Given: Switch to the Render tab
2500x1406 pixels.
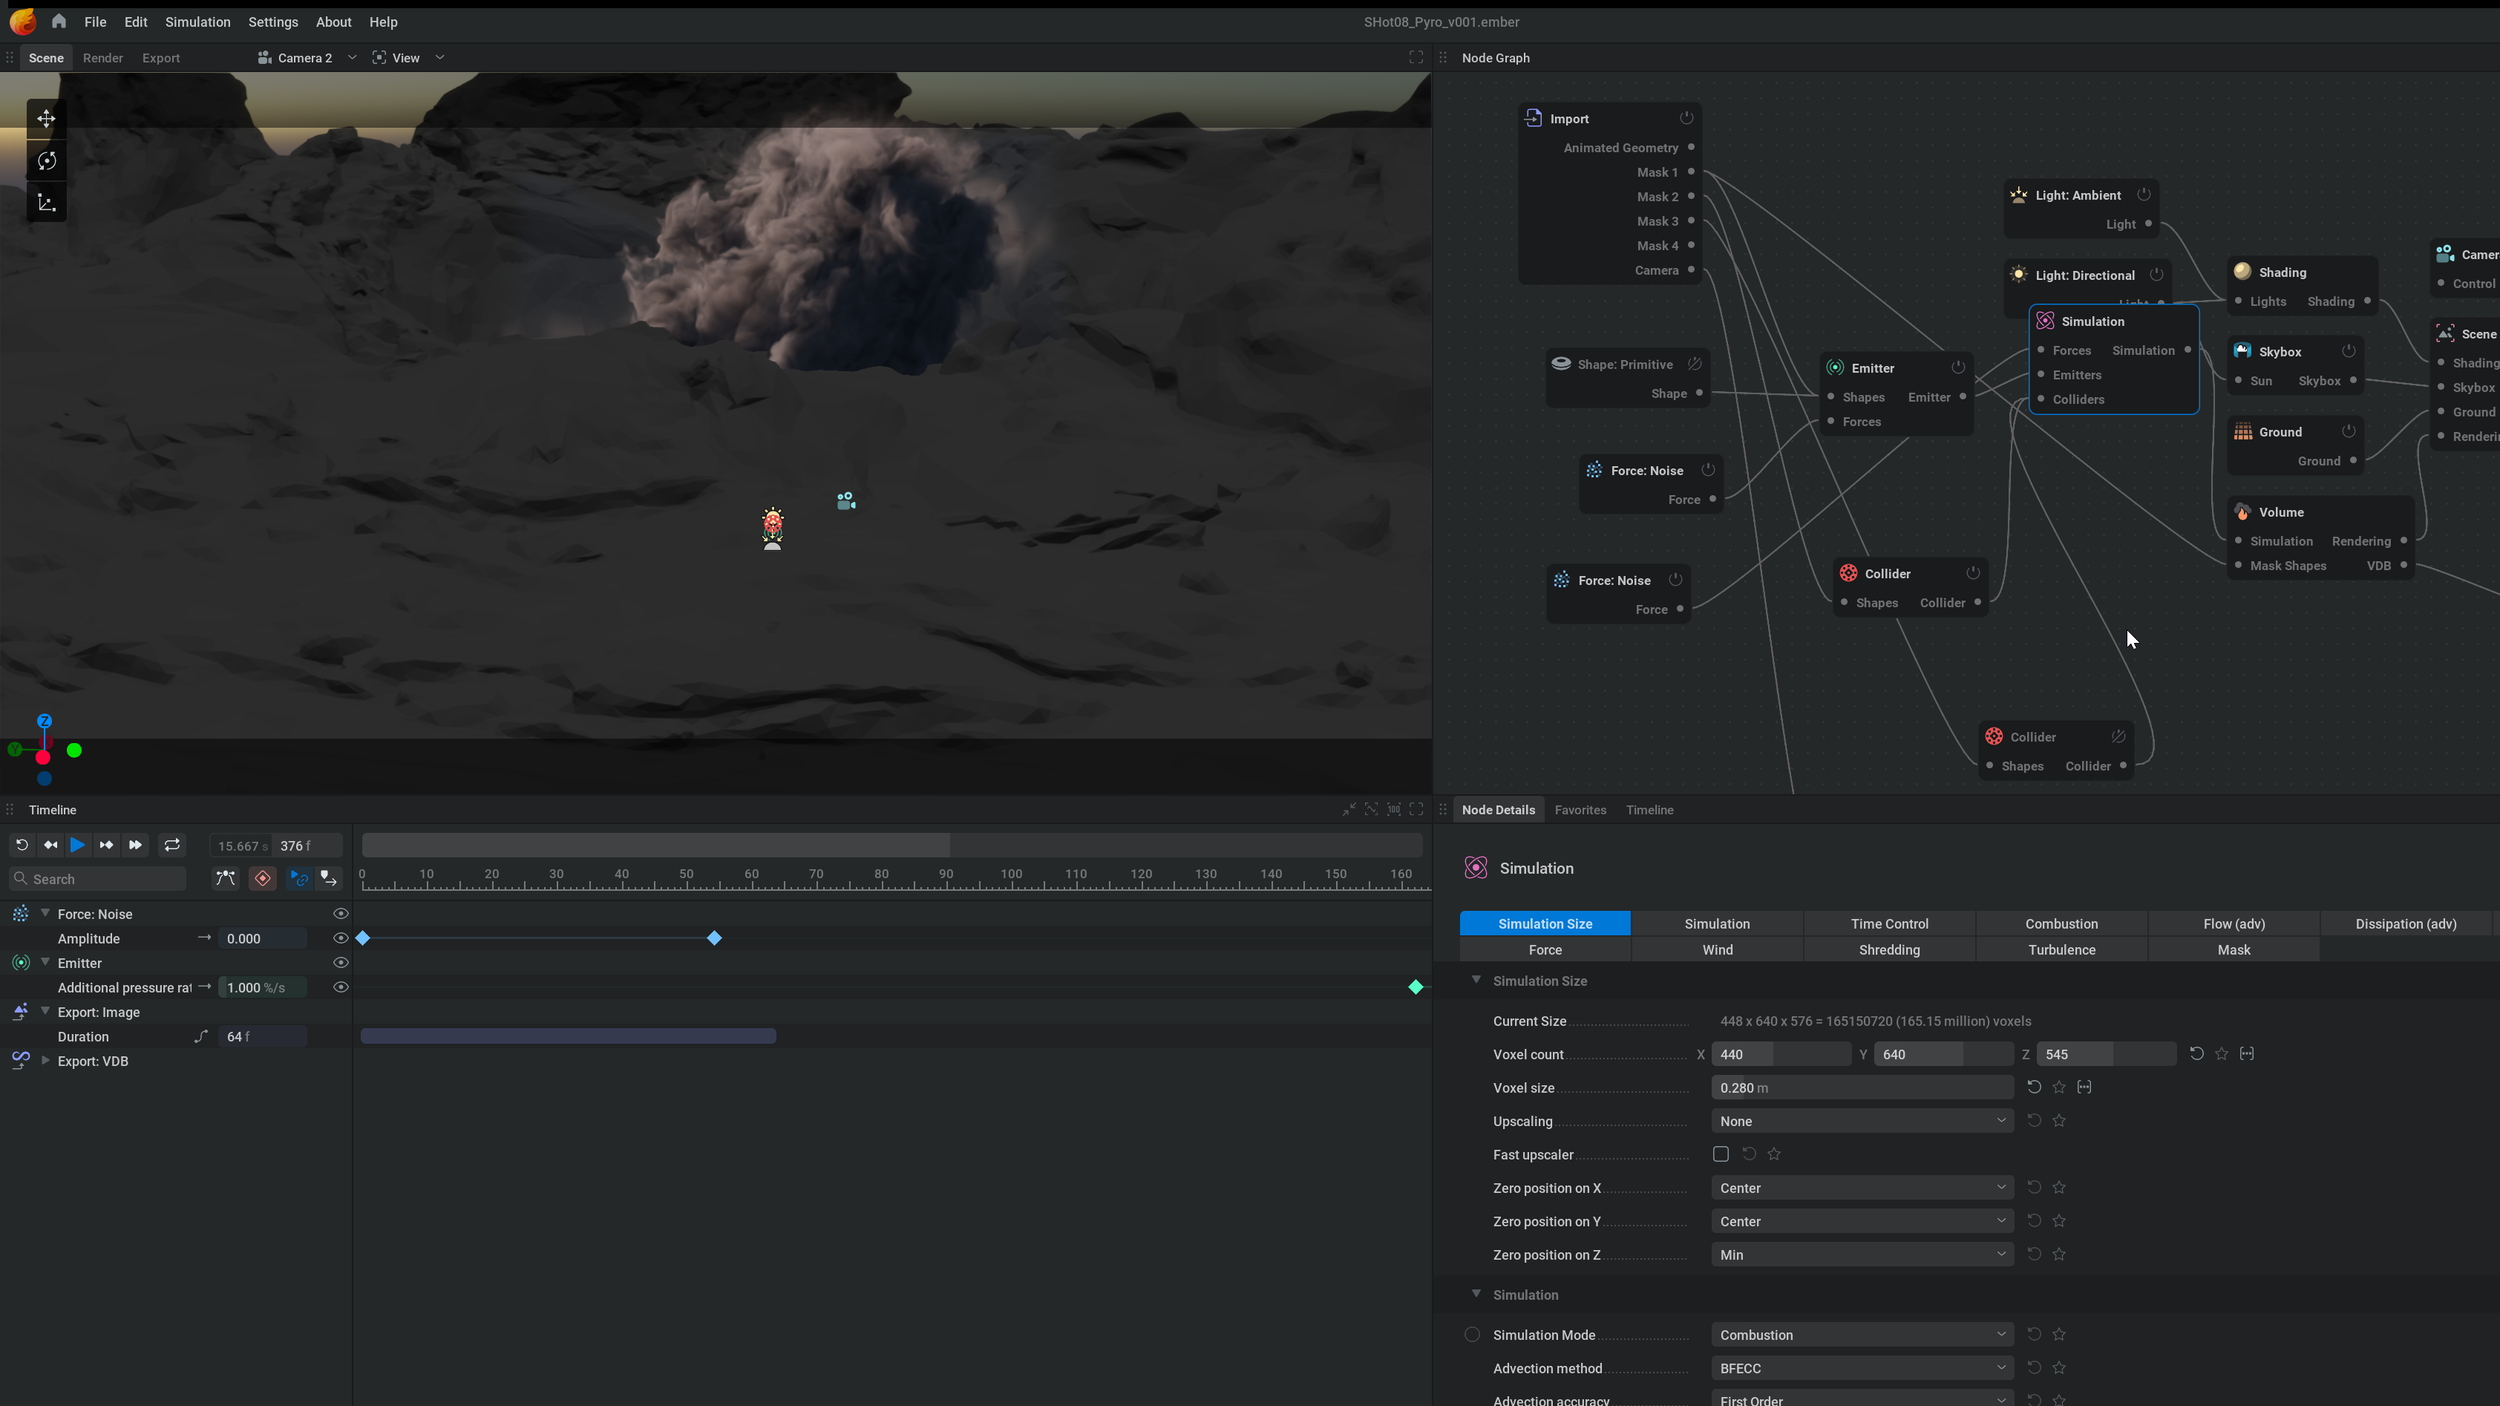Looking at the screenshot, I should pyautogui.click(x=103, y=58).
